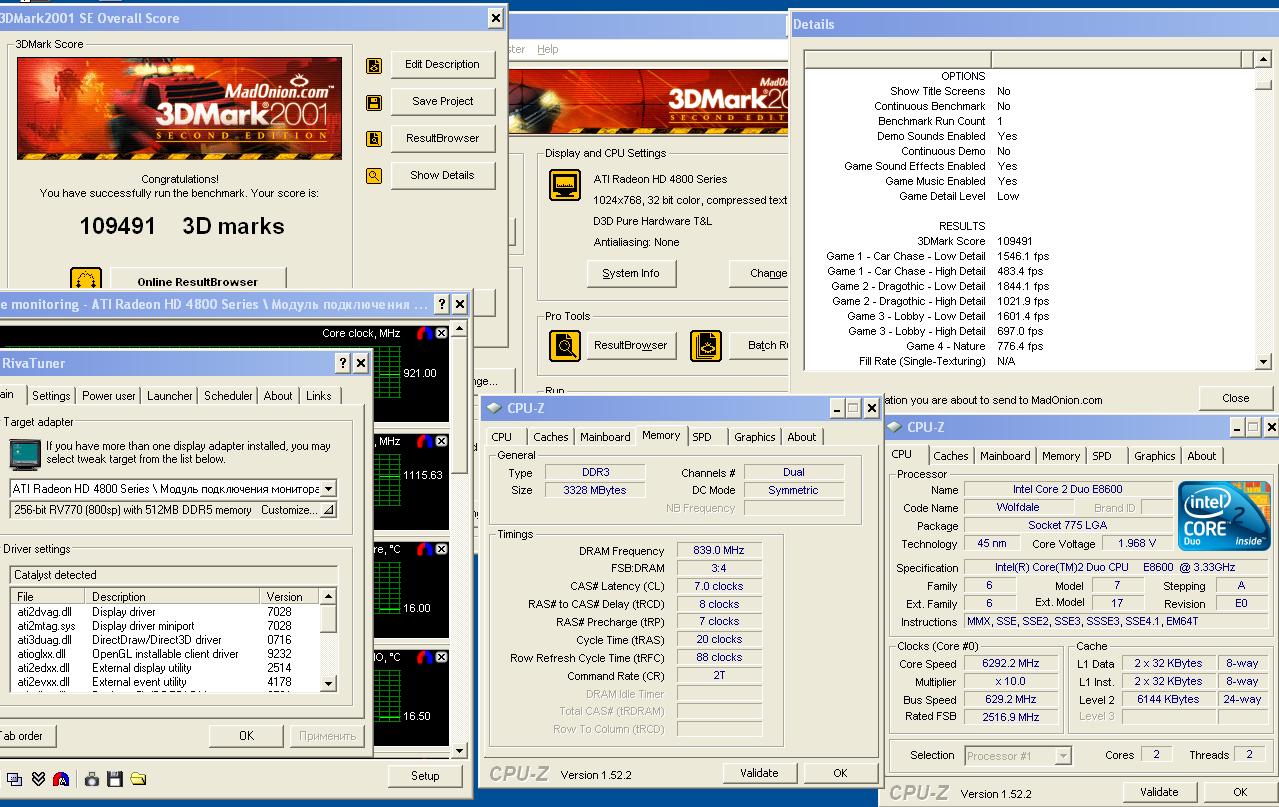Open the ATI Radeon HD 4800 adapter dropdown
Screen dimensions: 1279x807
328,489
